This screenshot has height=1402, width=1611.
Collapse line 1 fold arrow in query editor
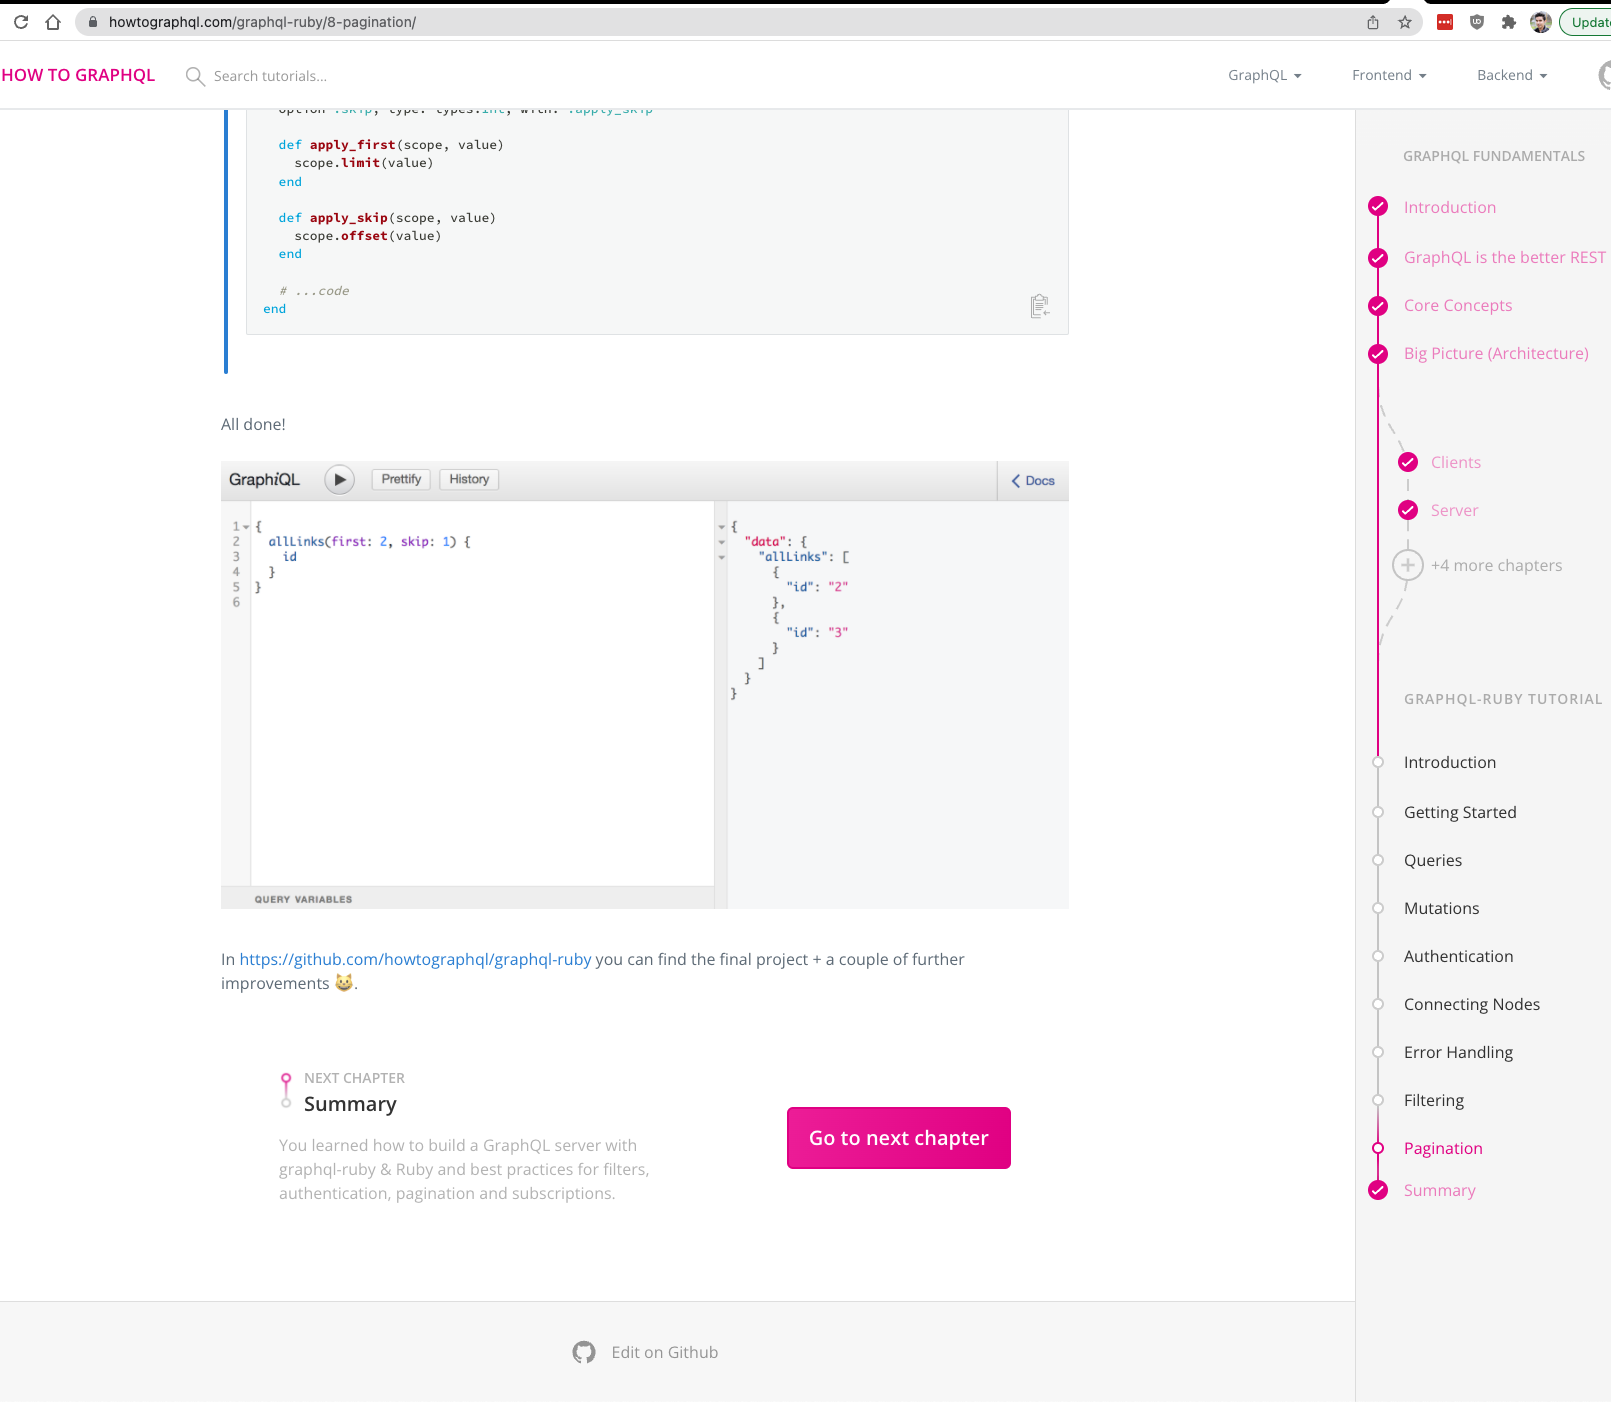tap(246, 526)
